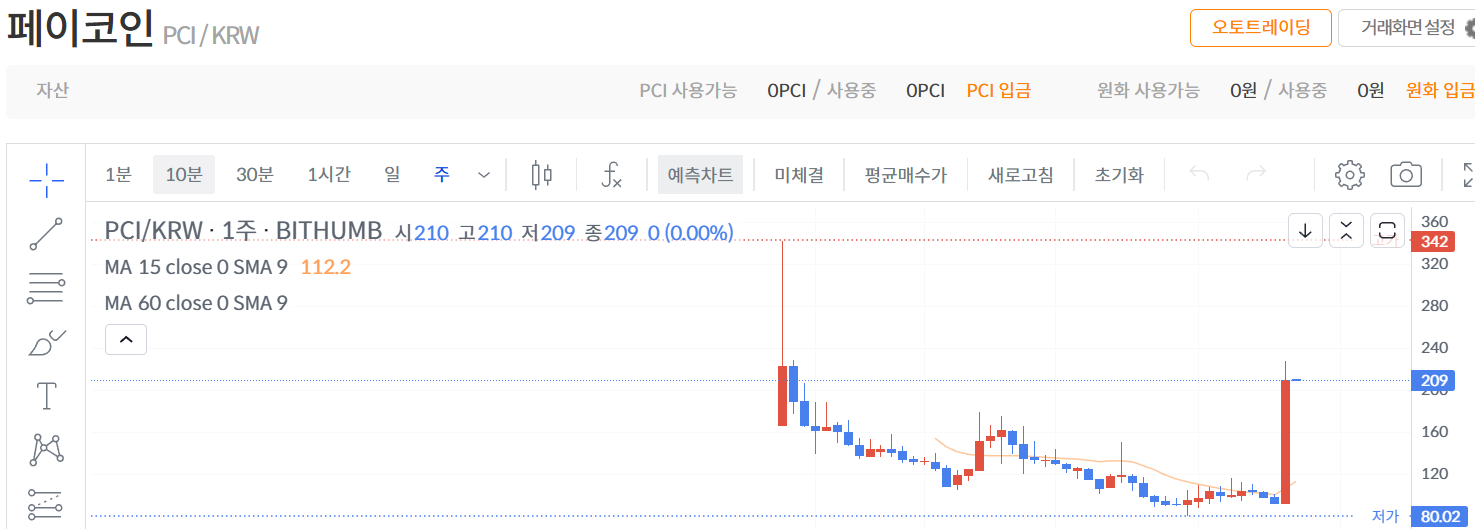Viewport: 1477px width, 531px height.
Task: Open the horizontal lines Fibonacci tool
Action: [46, 289]
